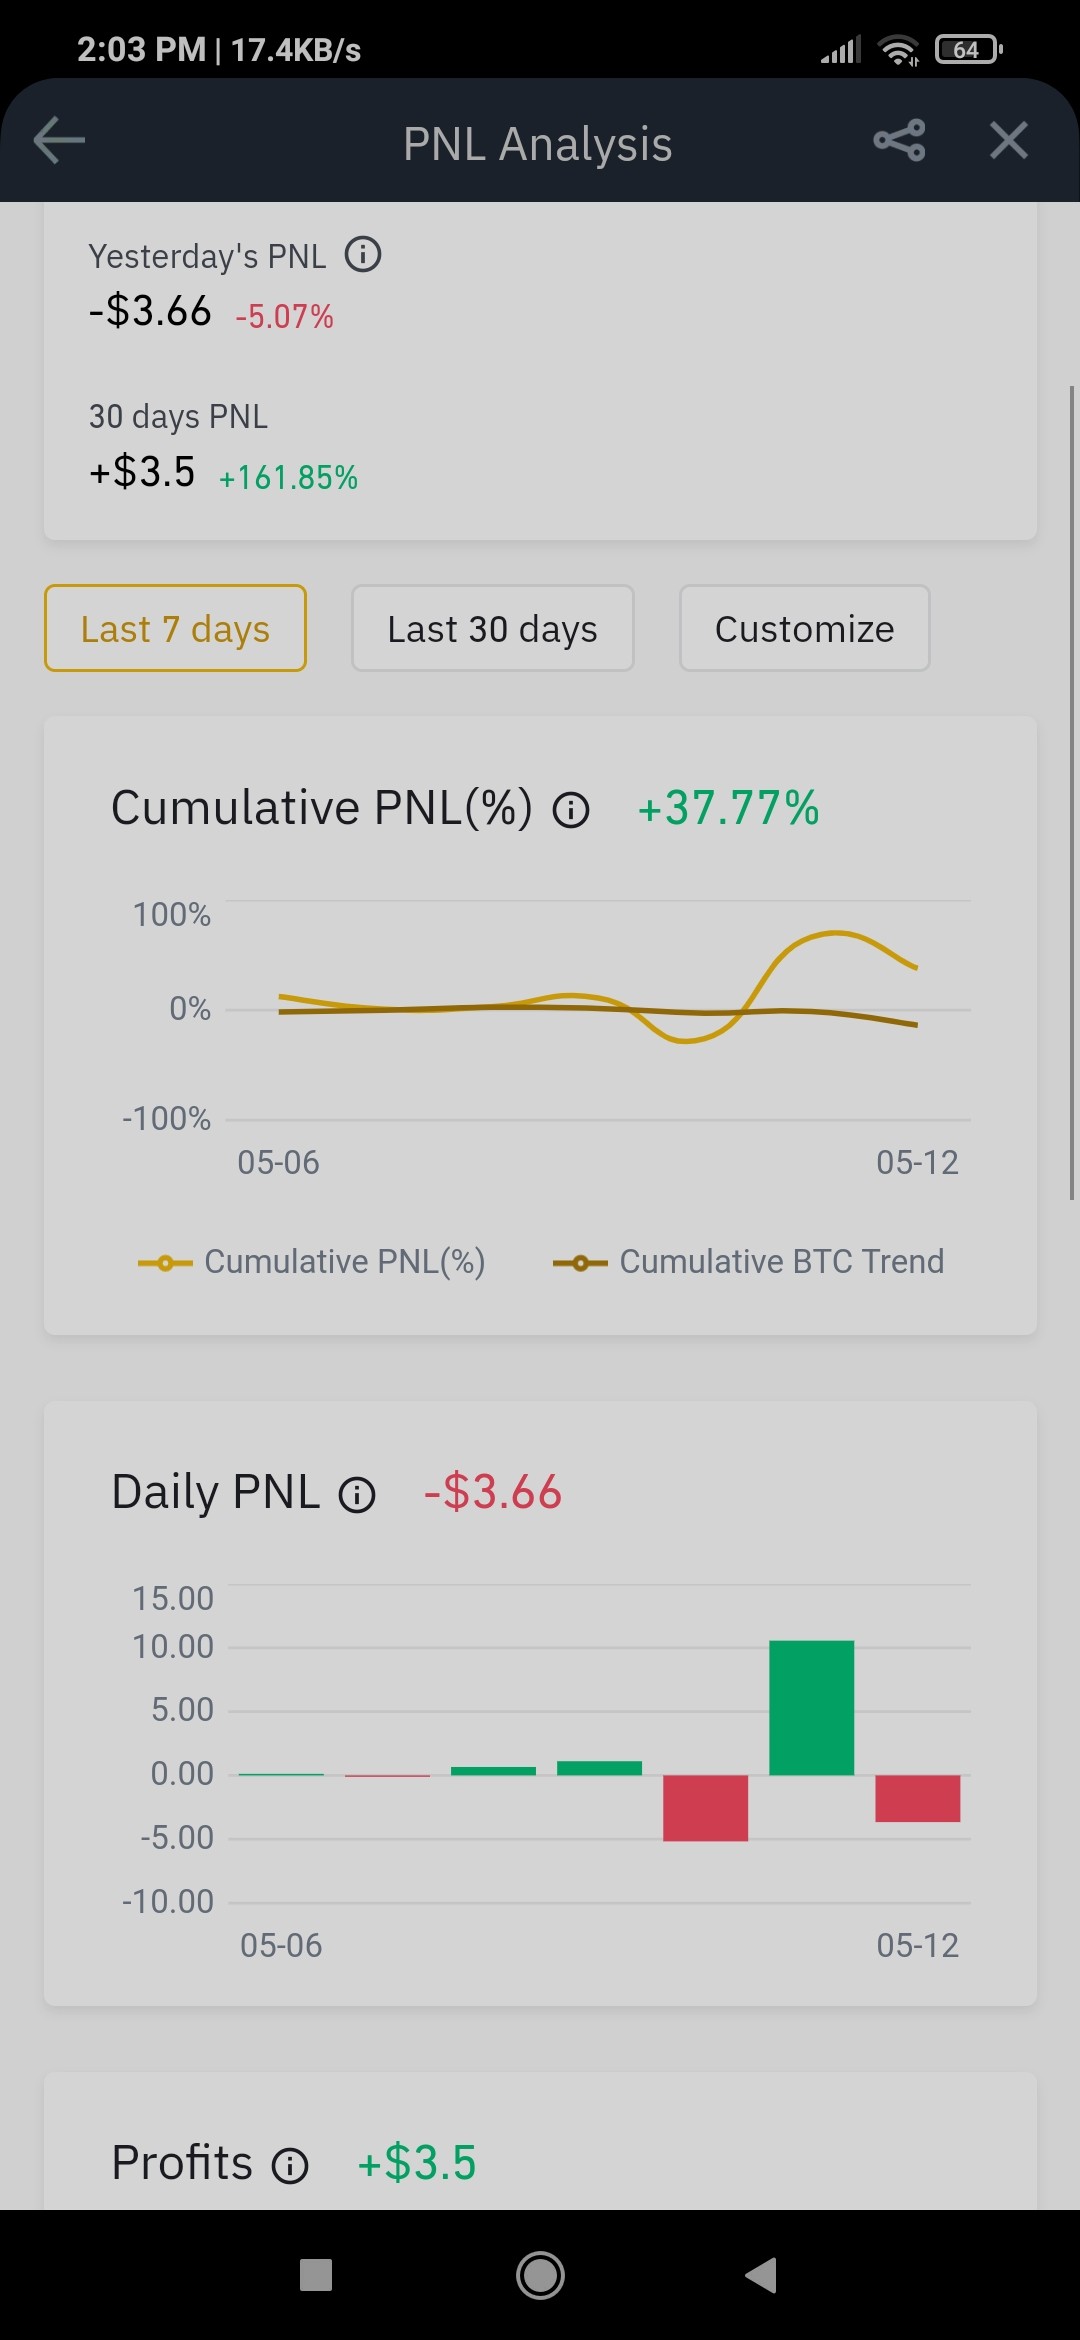The image size is (1080, 2340).
Task: Toggle Cumulative PNL(%) legend series
Action: tap(311, 1262)
